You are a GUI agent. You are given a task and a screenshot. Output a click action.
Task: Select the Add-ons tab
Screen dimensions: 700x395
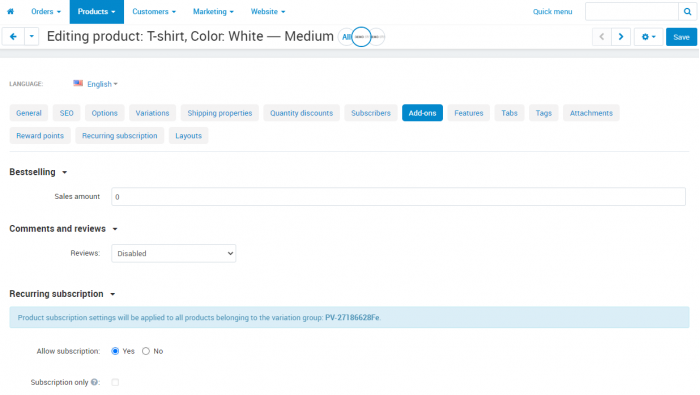422,113
